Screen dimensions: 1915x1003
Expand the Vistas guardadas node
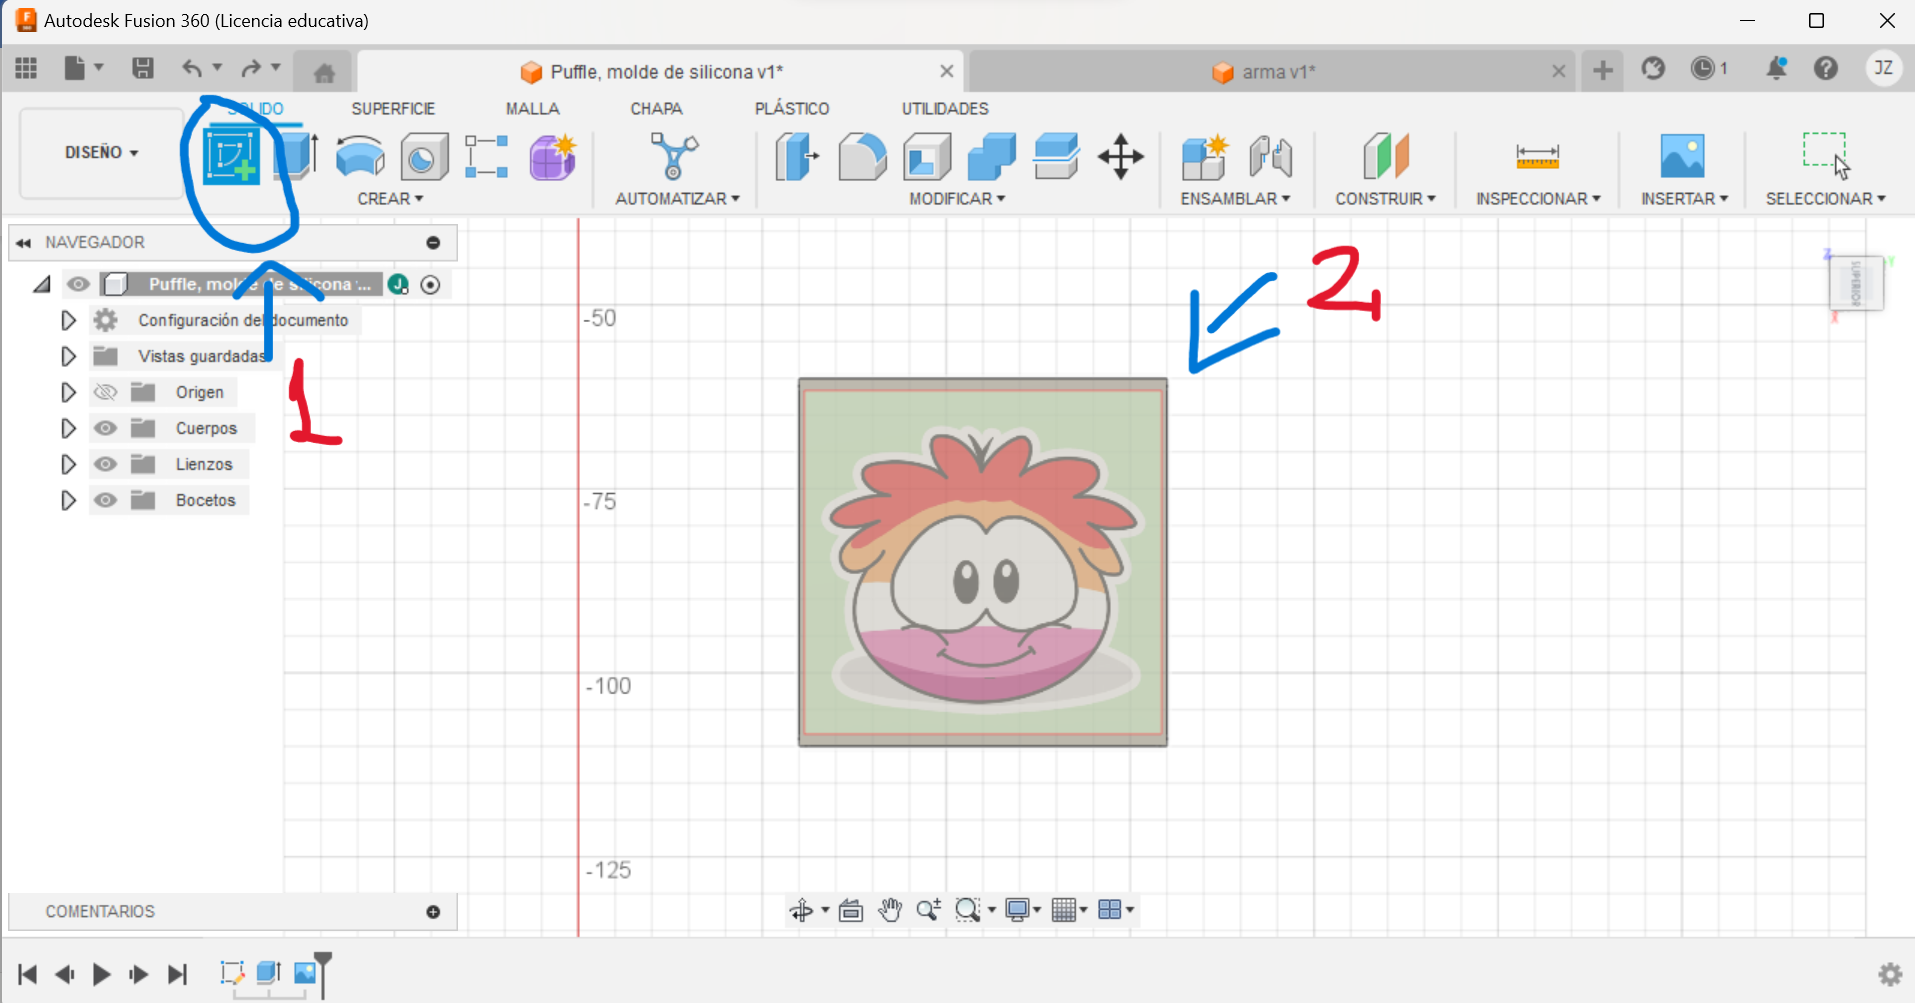coord(68,356)
